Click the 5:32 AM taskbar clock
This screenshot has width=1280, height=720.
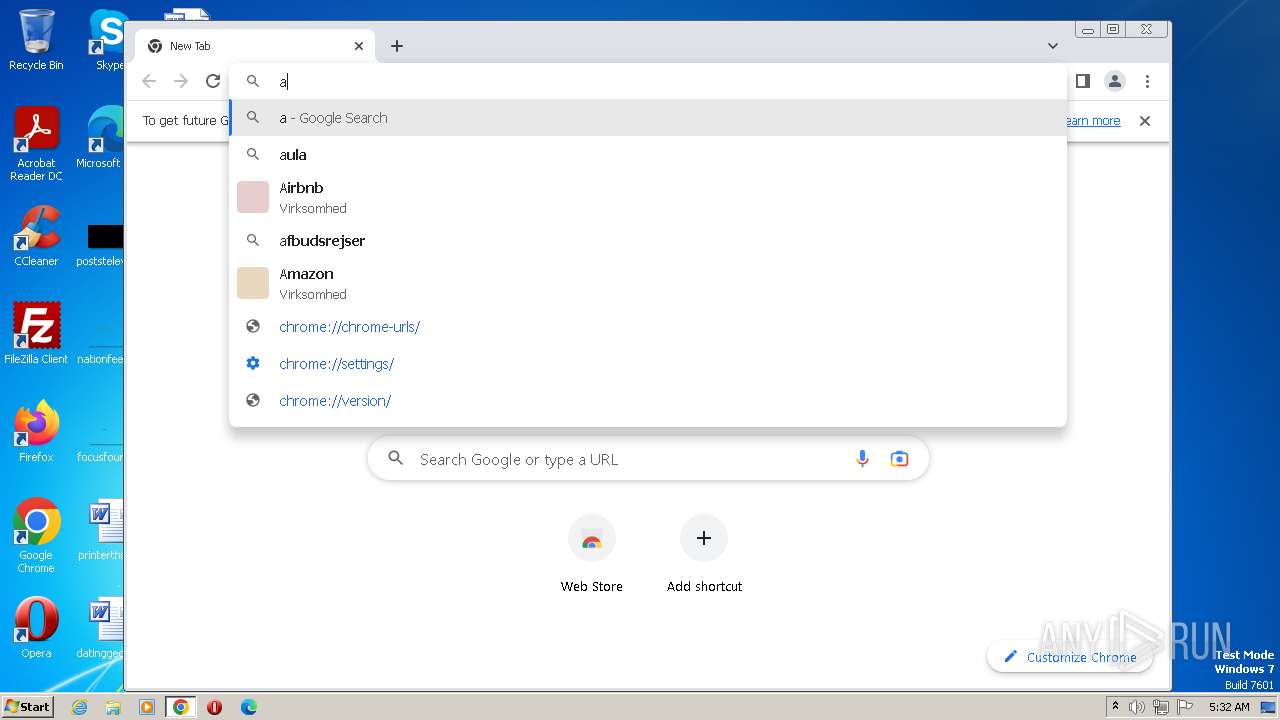[1229, 707]
